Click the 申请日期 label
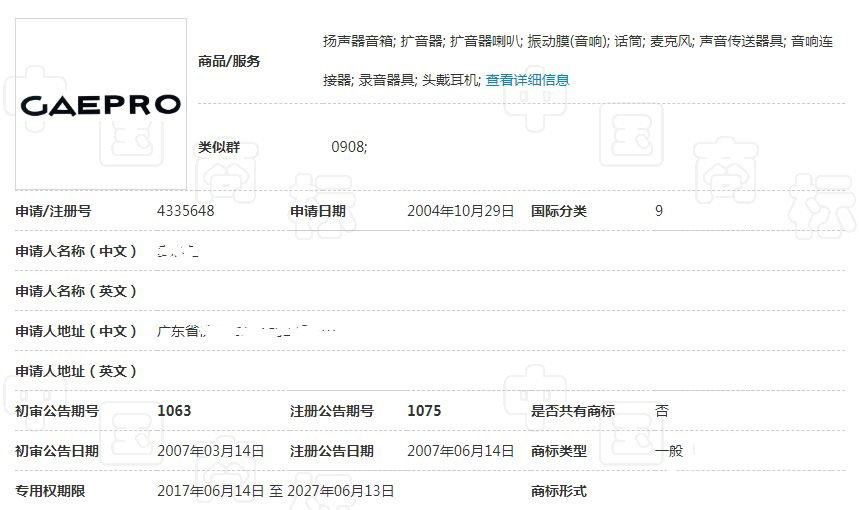Image resolution: width=859 pixels, height=510 pixels. (318, 211)
